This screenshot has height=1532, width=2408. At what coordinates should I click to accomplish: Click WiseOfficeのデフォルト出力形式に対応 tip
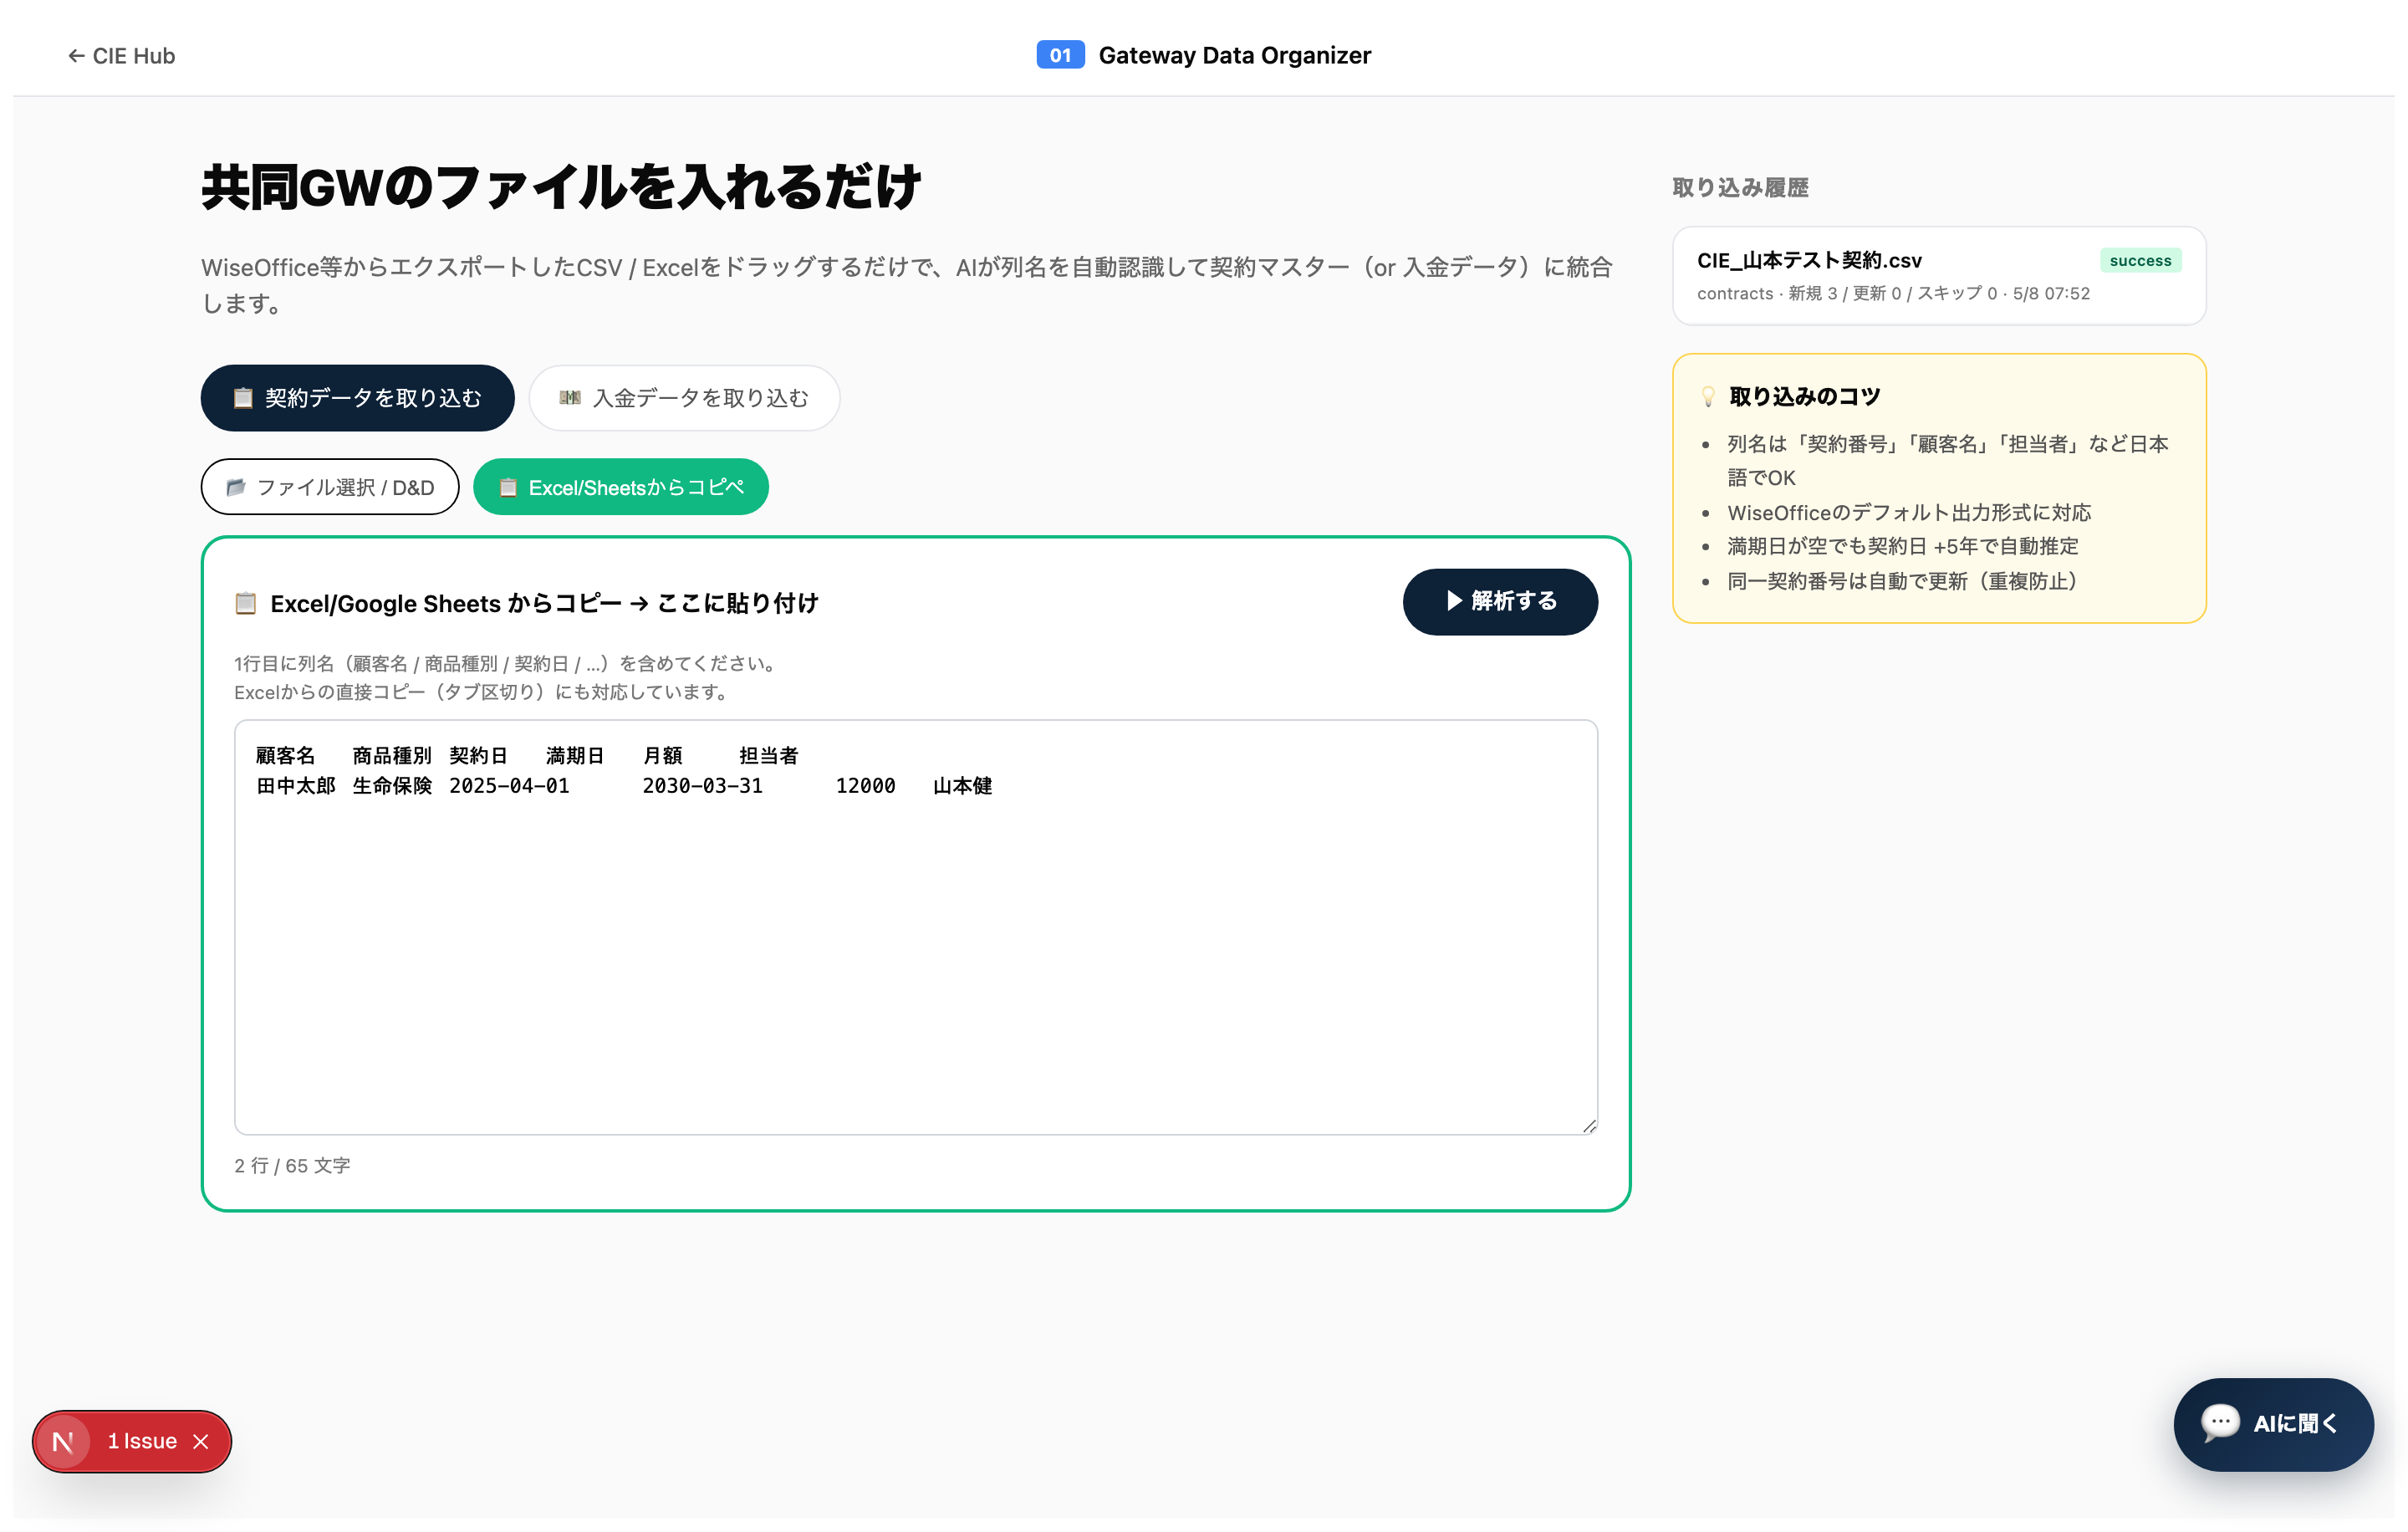tap(1909, 513)
